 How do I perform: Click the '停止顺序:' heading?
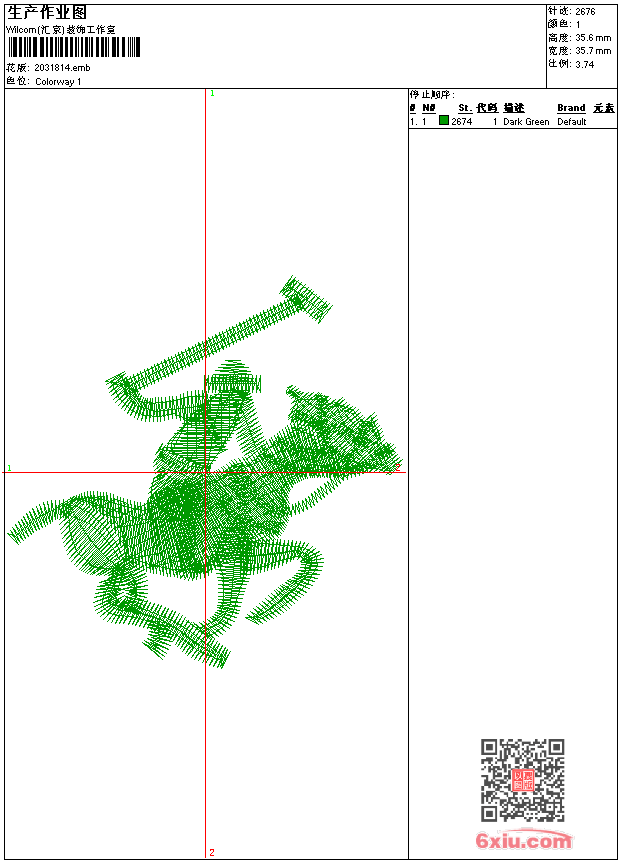pos(432,95)
